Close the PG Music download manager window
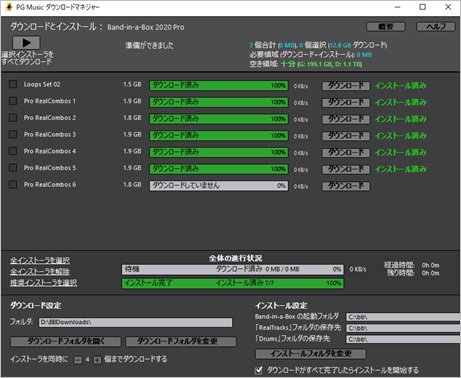461x378 pixels. coord(448,7)
